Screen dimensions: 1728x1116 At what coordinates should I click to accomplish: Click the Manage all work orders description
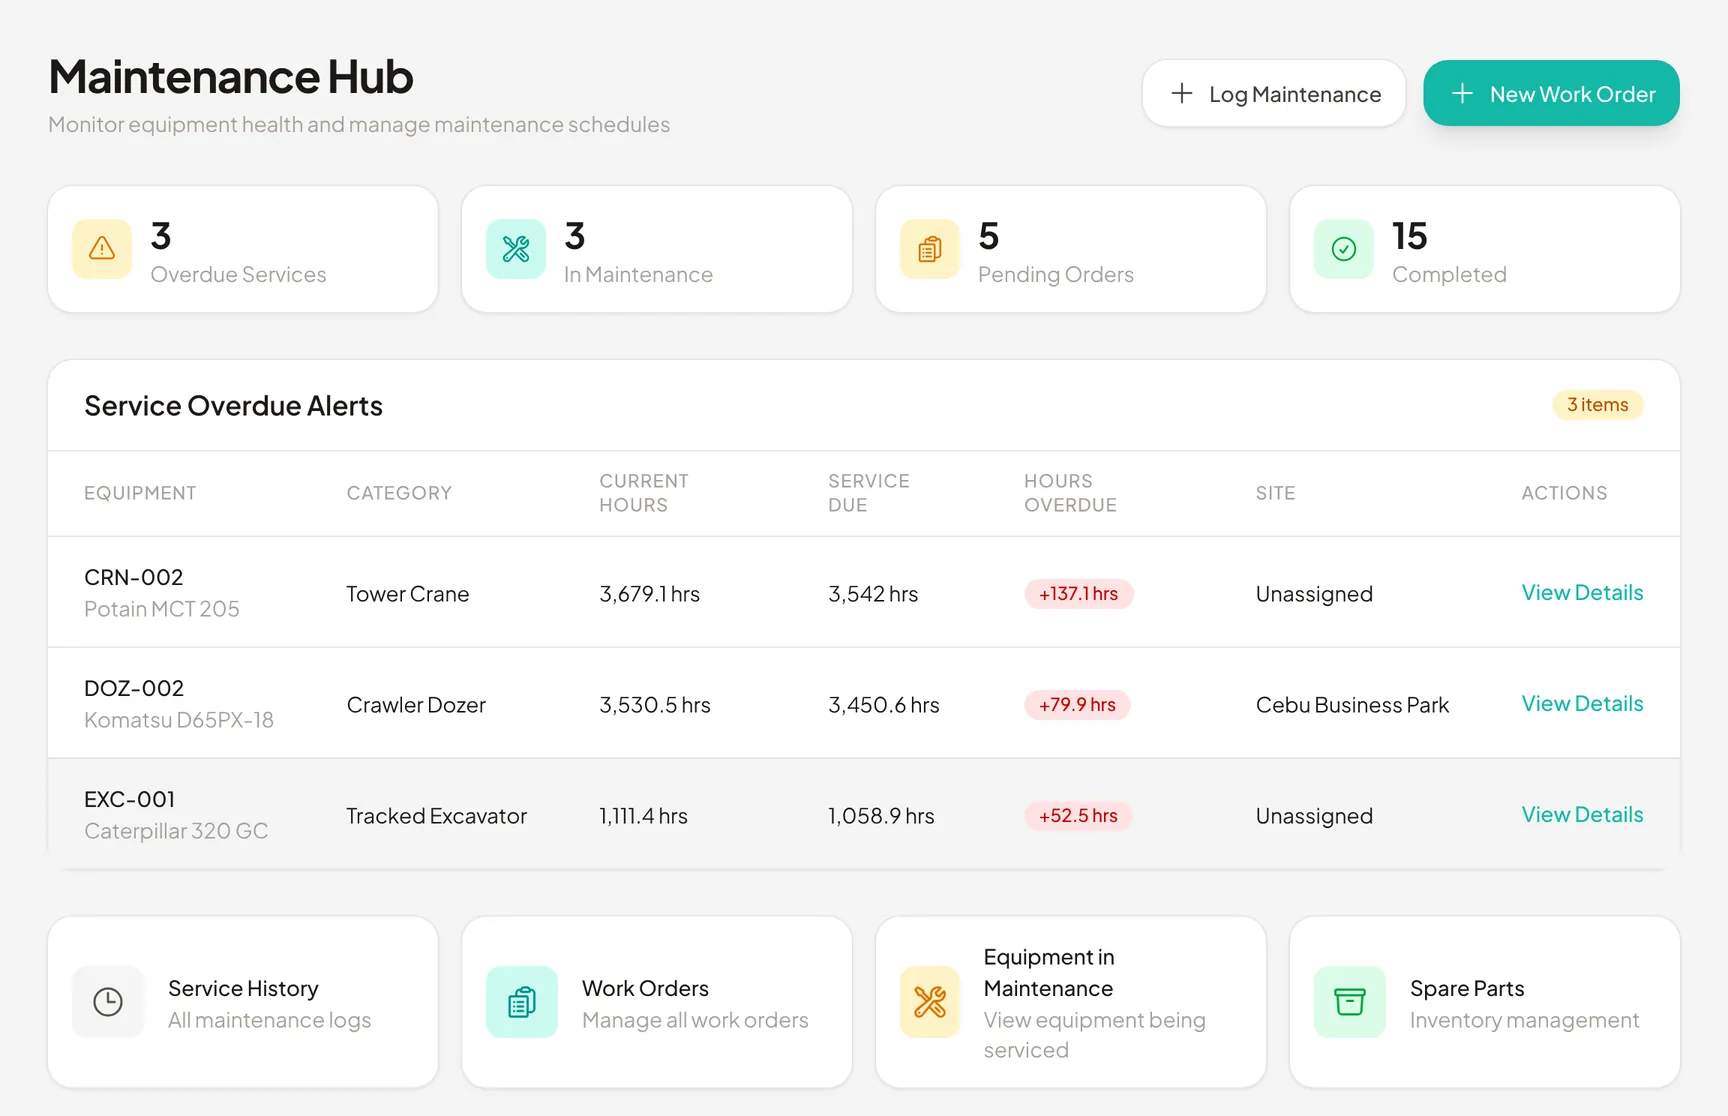[x=695, y=1020]
